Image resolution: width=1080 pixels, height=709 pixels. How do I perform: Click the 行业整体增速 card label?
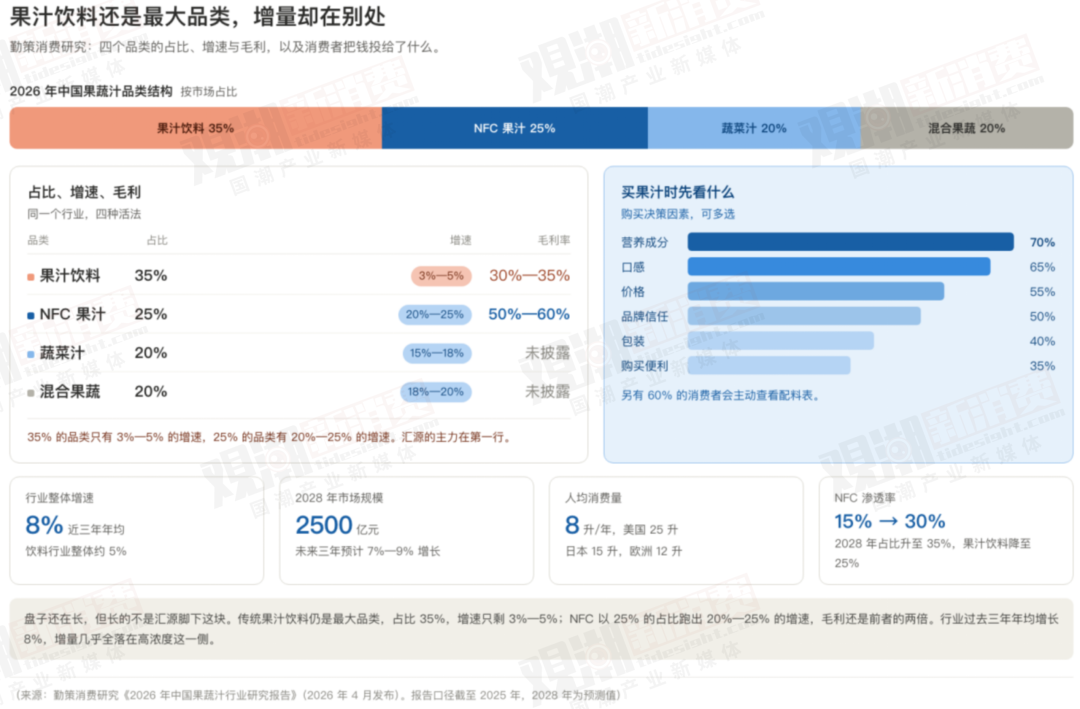coord(59,497)
